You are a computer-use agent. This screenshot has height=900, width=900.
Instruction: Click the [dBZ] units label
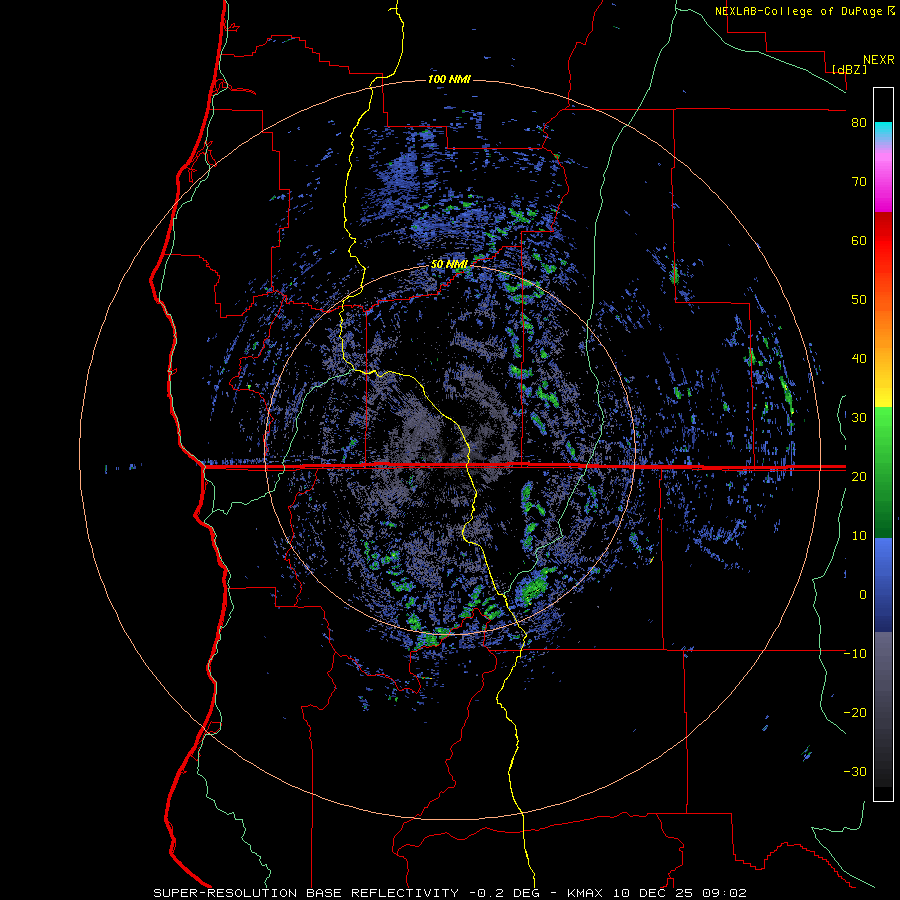click(849, 69)
